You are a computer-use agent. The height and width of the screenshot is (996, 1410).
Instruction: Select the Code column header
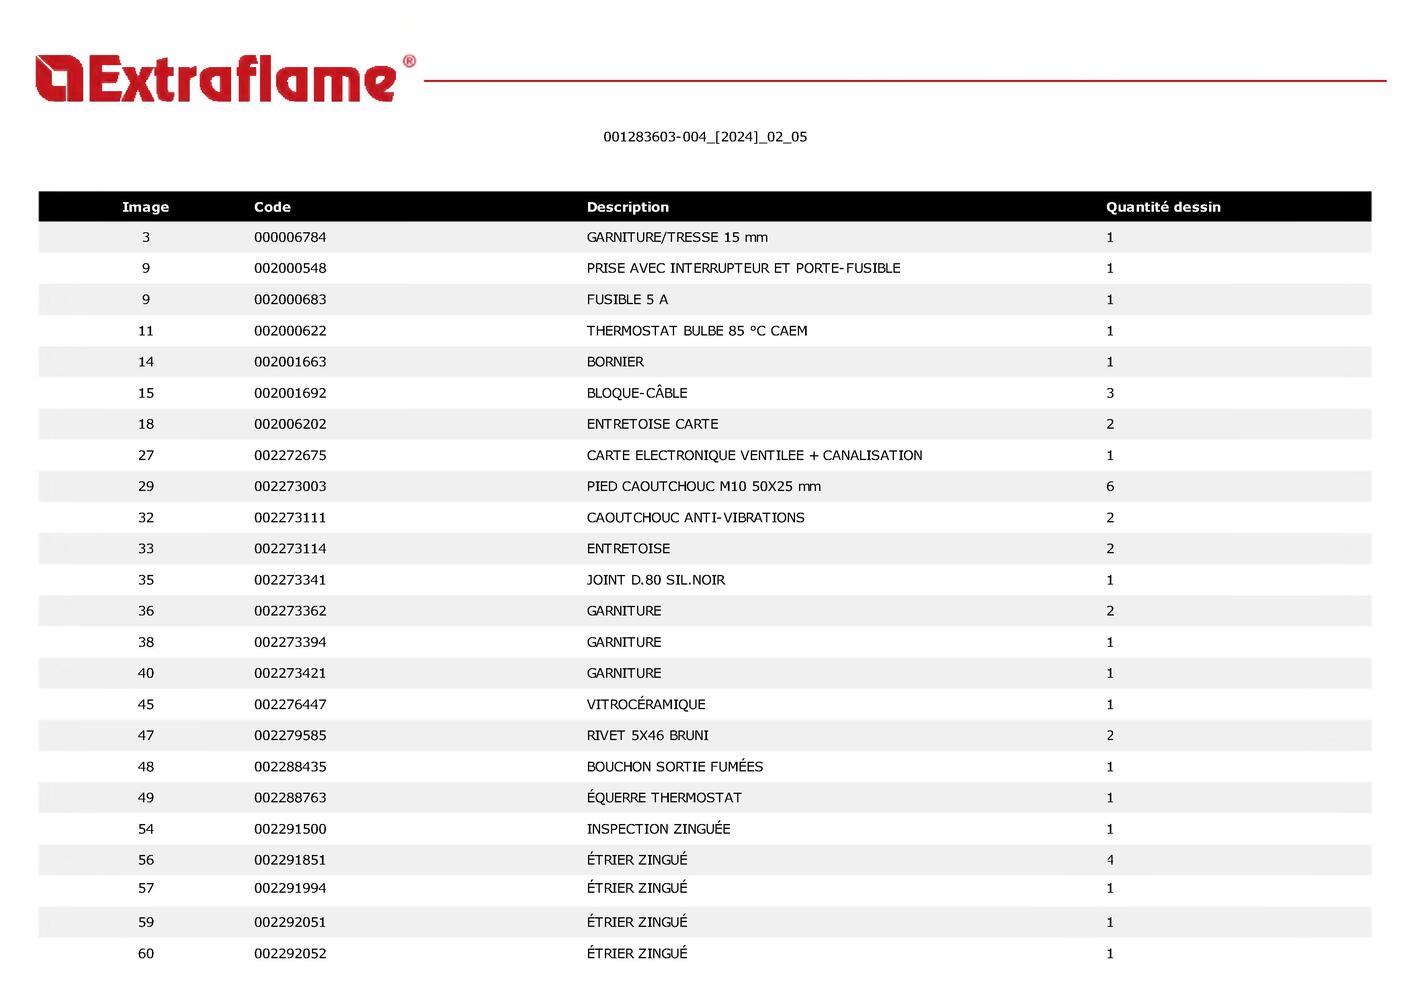(272, 207)
